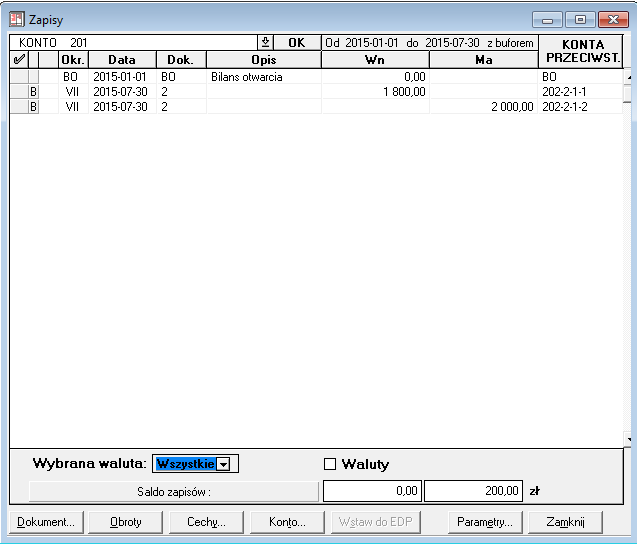This screenshot has height=544, width=637.
Task: Click the Parametry... button
Action: (x=485, y=522)
